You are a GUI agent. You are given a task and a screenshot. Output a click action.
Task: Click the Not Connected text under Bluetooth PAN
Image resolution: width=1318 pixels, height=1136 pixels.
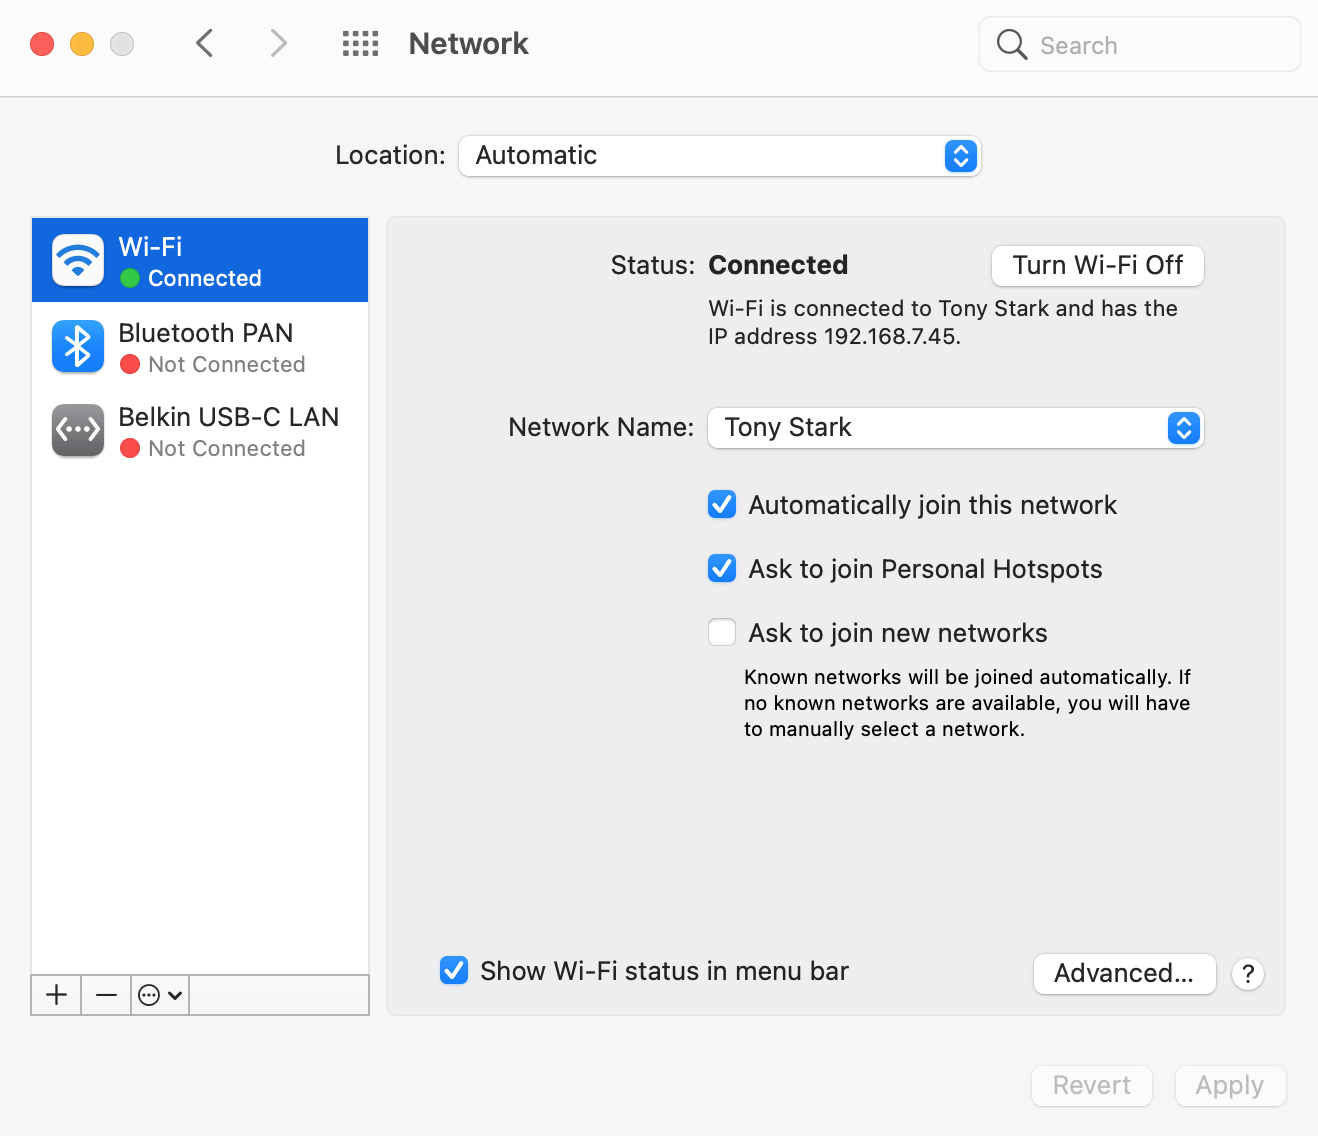(227, 365)
